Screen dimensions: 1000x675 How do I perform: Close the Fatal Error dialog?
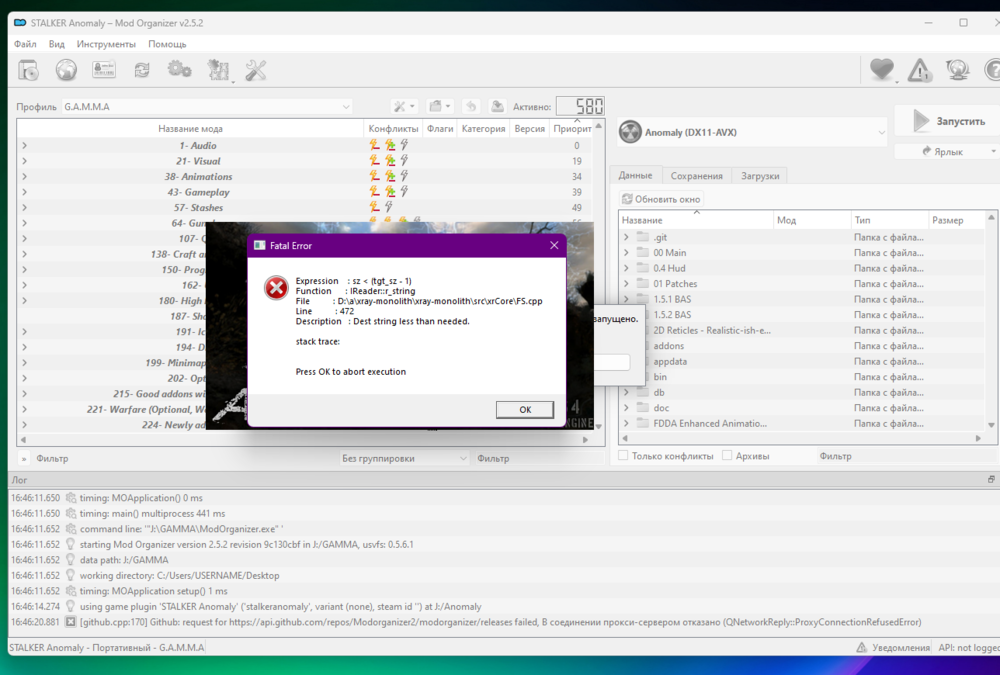[554, 245]
